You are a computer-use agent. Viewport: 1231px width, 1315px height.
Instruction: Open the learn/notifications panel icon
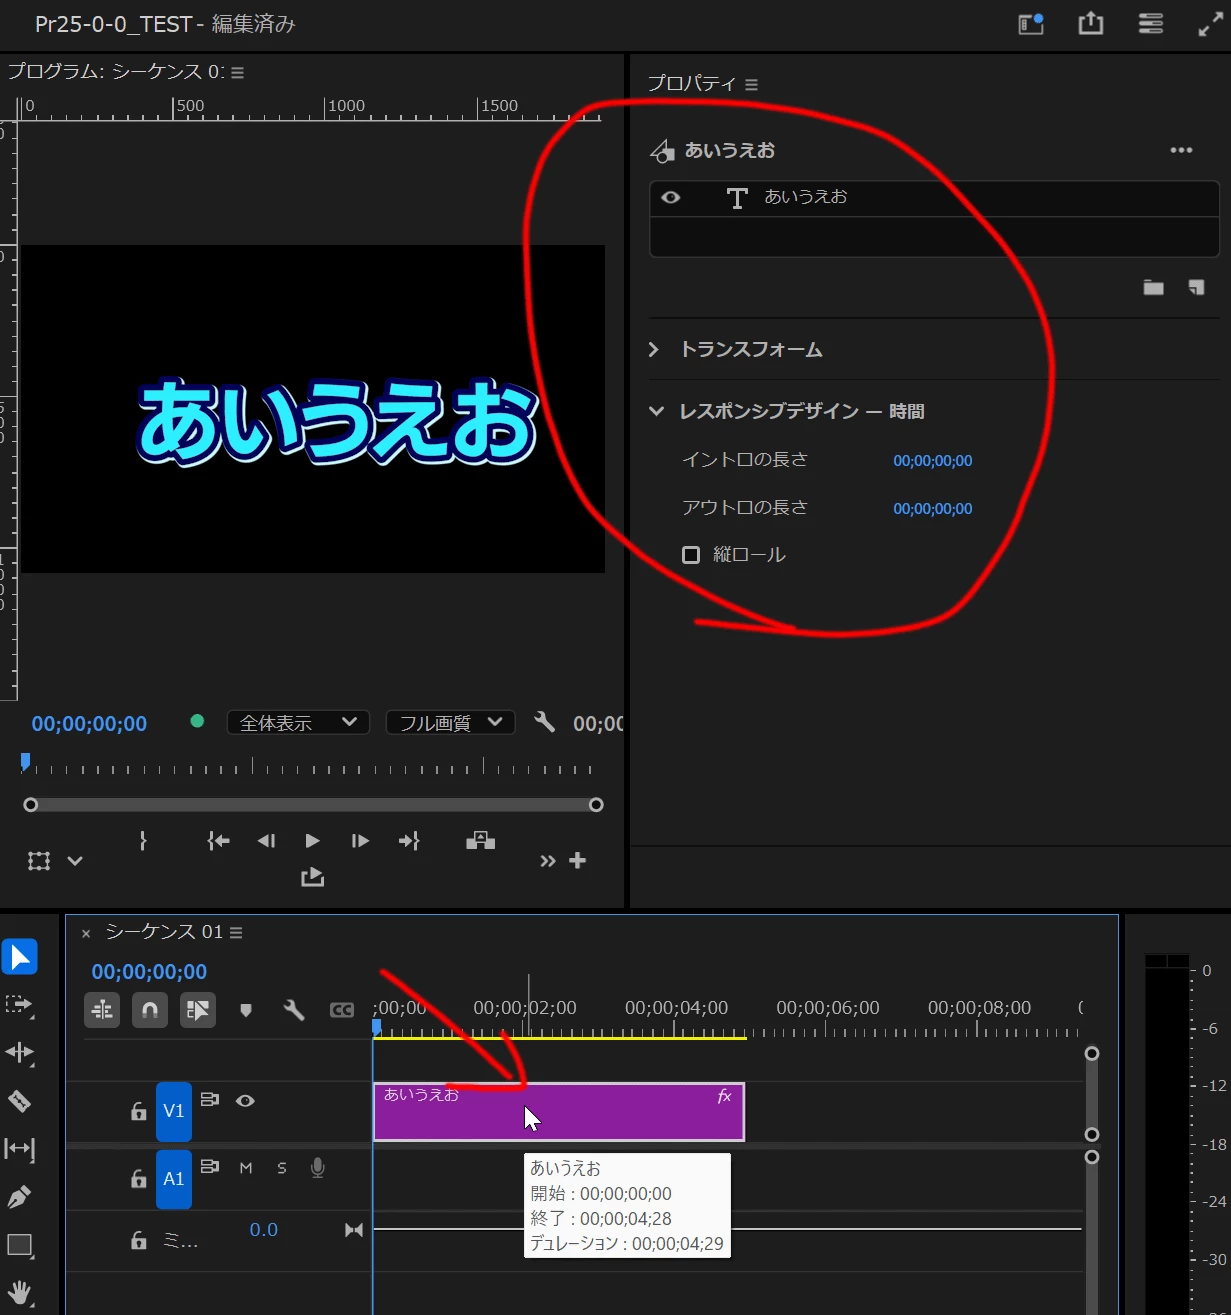tap(1031, 23)
